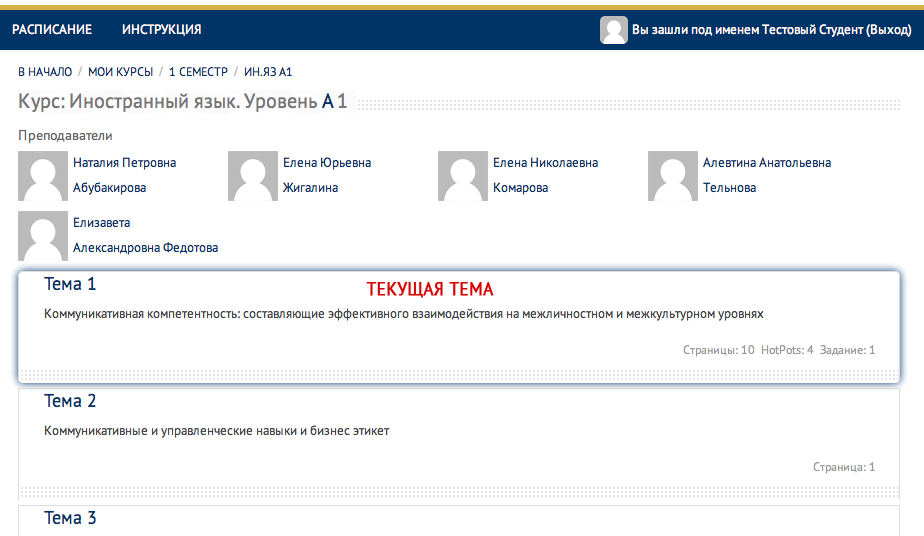This screenshot has width=924, height=536.
Task: Go to В НАЧАЛО breadcrumb
Action: click(45, 72)
